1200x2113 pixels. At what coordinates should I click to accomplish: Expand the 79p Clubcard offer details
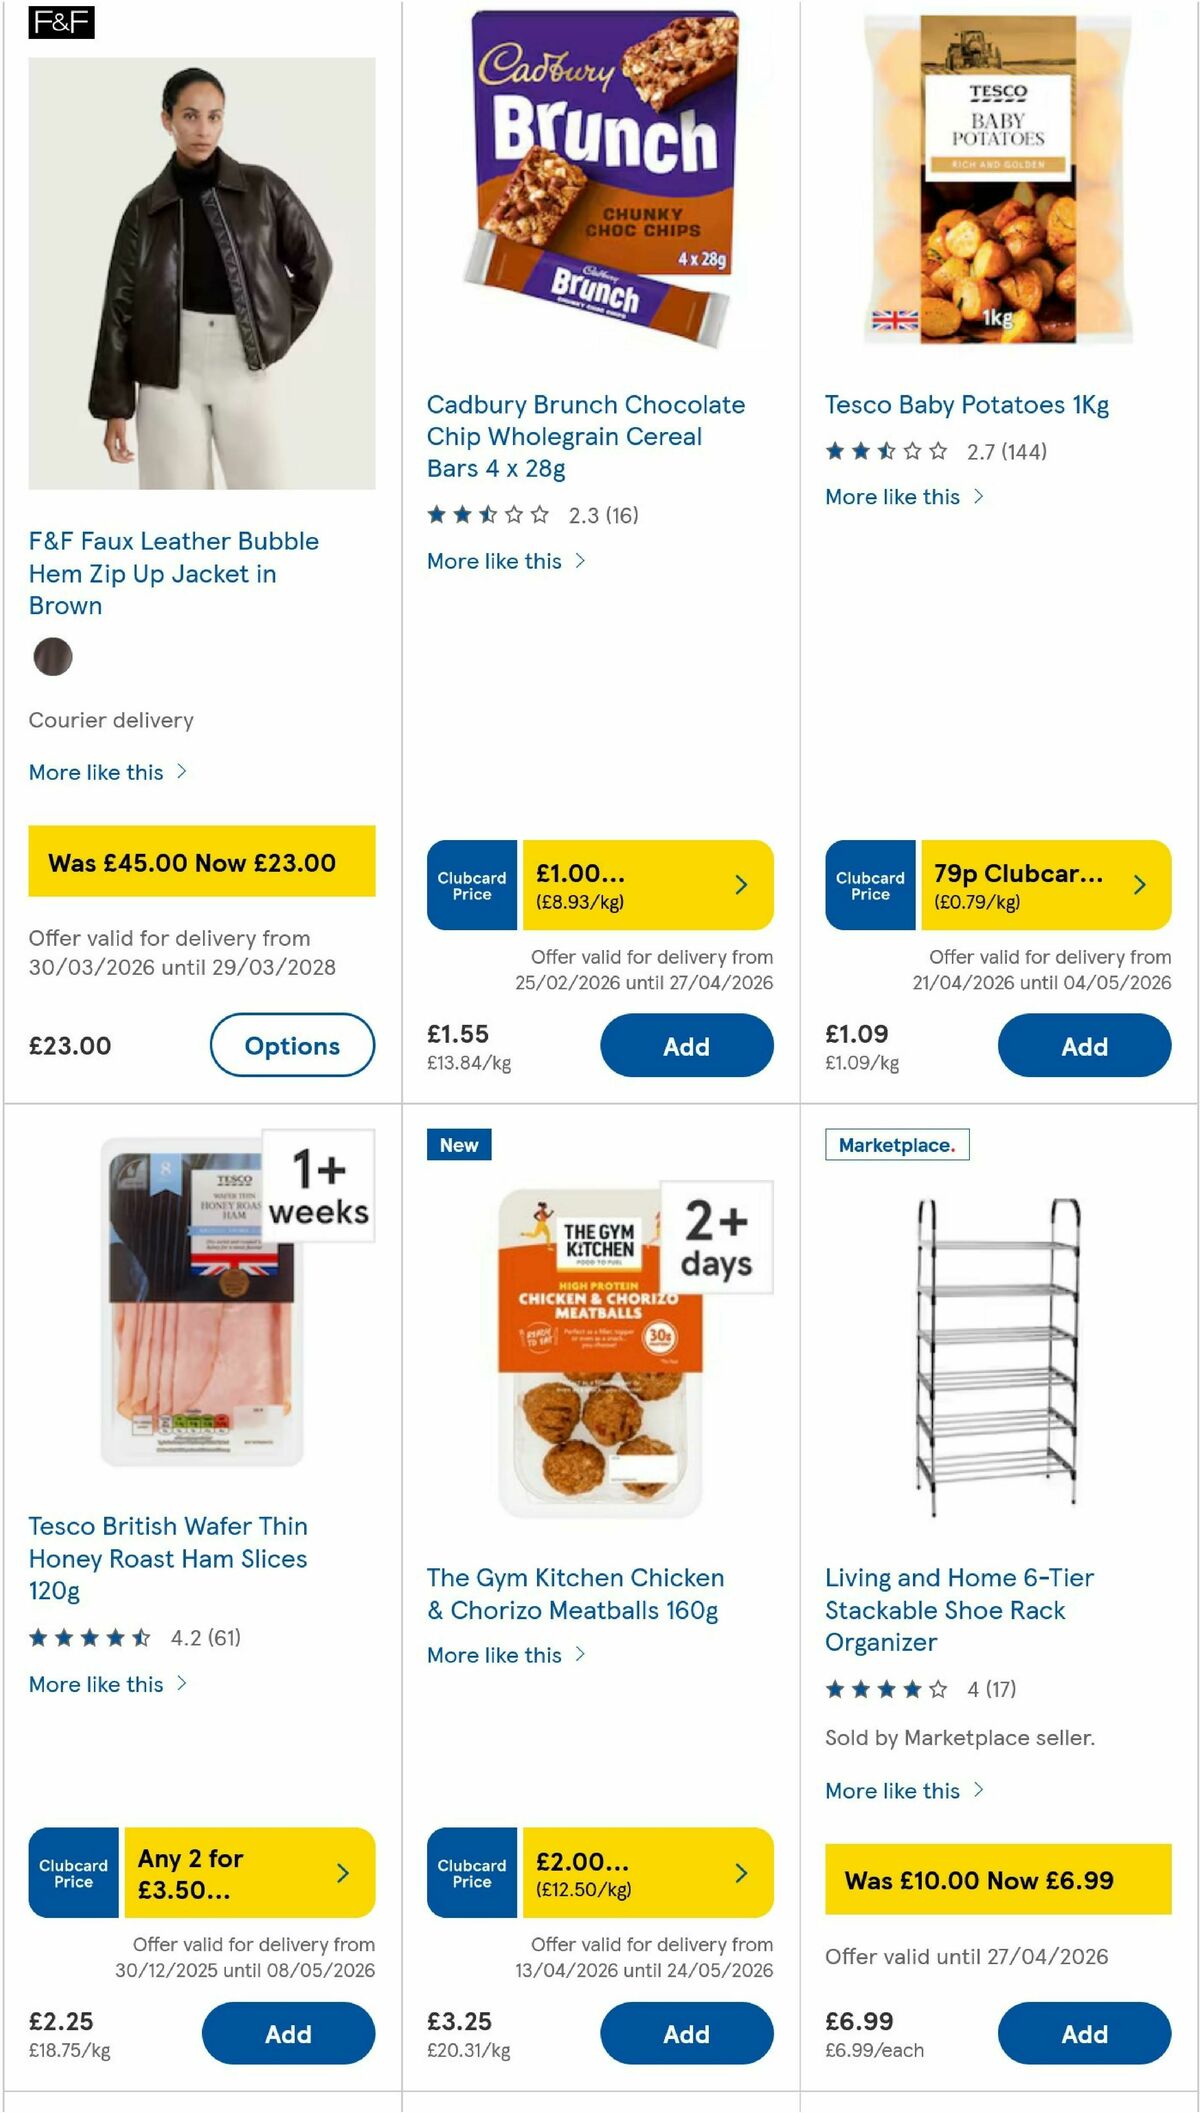(1139, 884)
